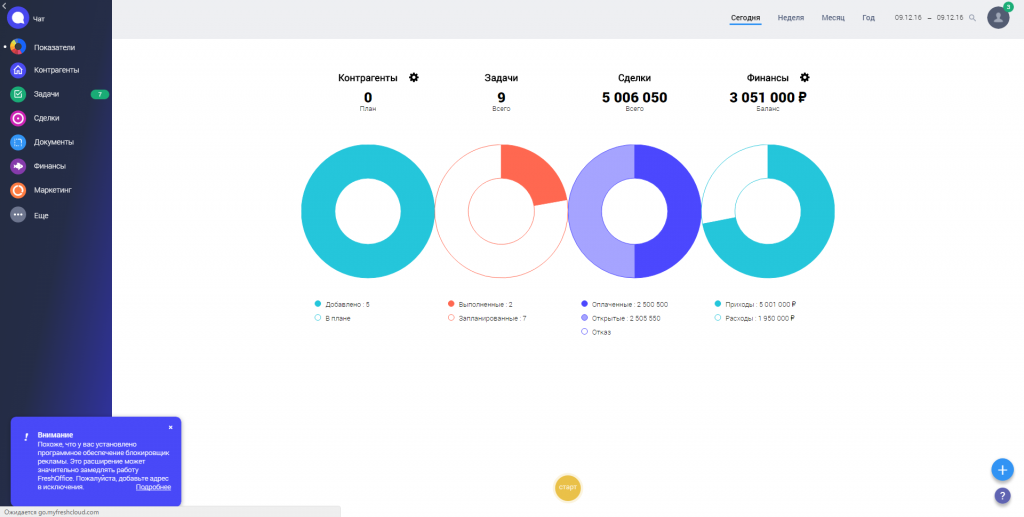Click the blue plus add button

coord(1002,469)
